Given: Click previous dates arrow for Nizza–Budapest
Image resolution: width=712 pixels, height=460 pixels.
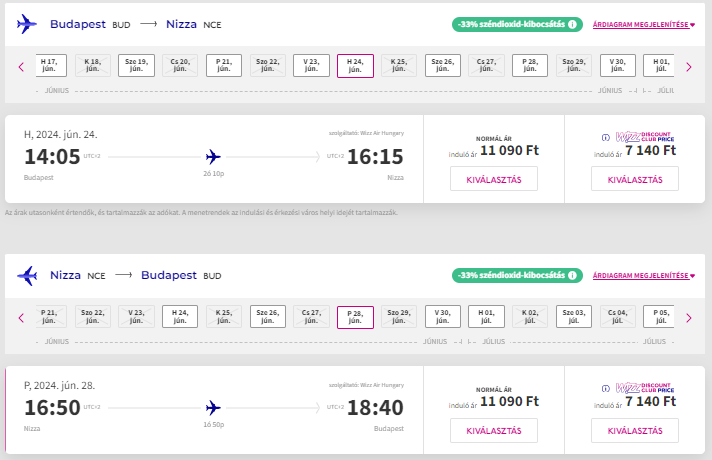Looking at the screenshot, I should tap(21, 318).
